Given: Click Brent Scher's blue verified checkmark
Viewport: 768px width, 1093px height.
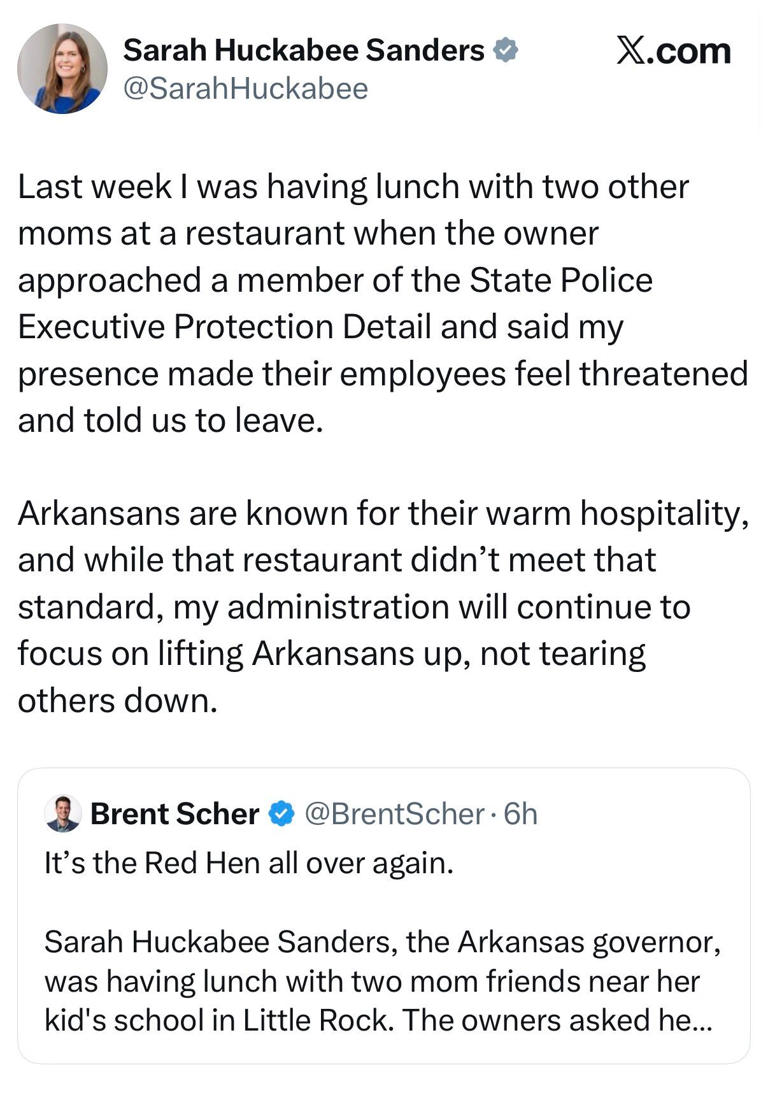Looking at the screenshot, I should click(x=283, y=814).
